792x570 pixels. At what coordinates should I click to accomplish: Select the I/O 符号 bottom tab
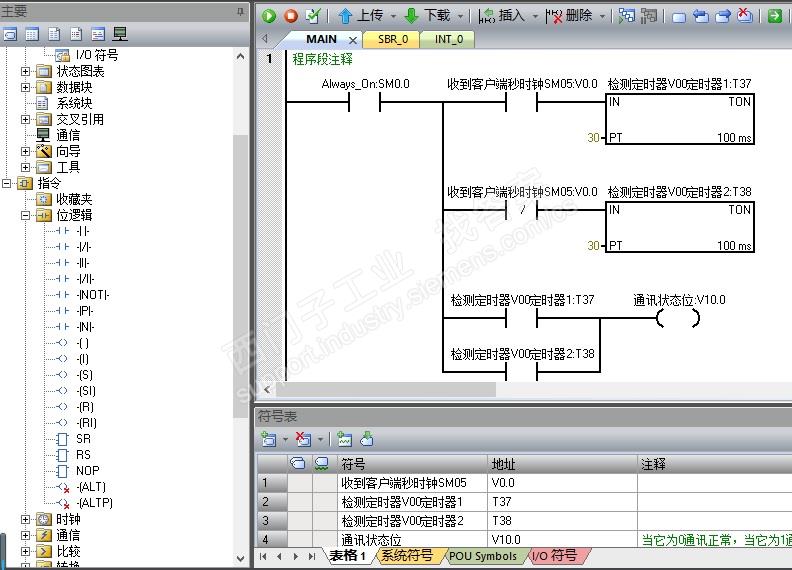(x=554, y=556)
